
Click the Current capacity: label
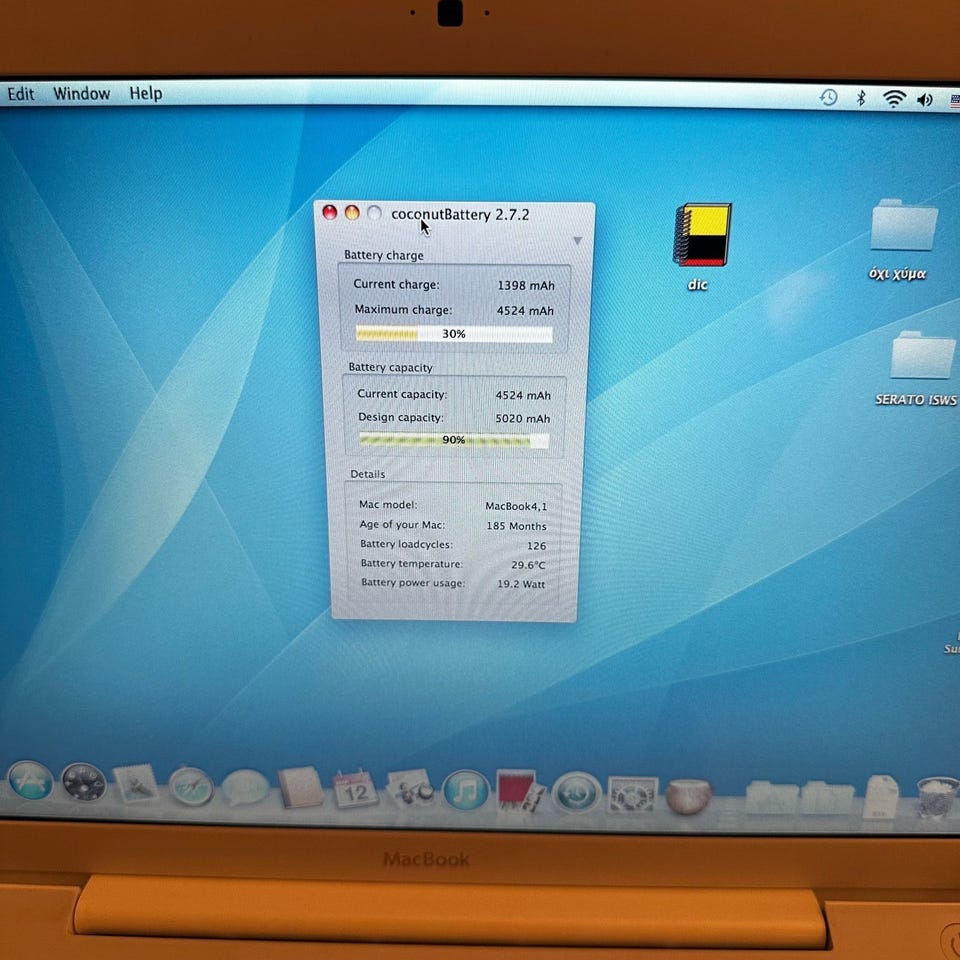[402, 394]
